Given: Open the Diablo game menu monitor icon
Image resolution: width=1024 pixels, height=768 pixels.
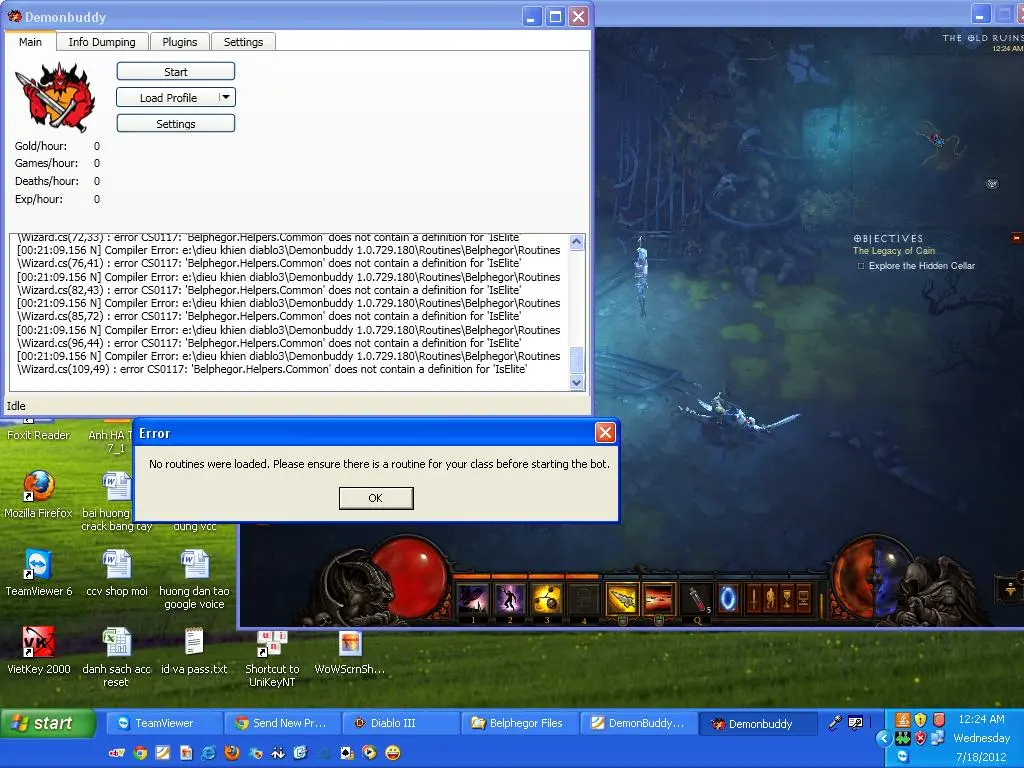Looking at the screenshot, I should (x=804, y=598).
